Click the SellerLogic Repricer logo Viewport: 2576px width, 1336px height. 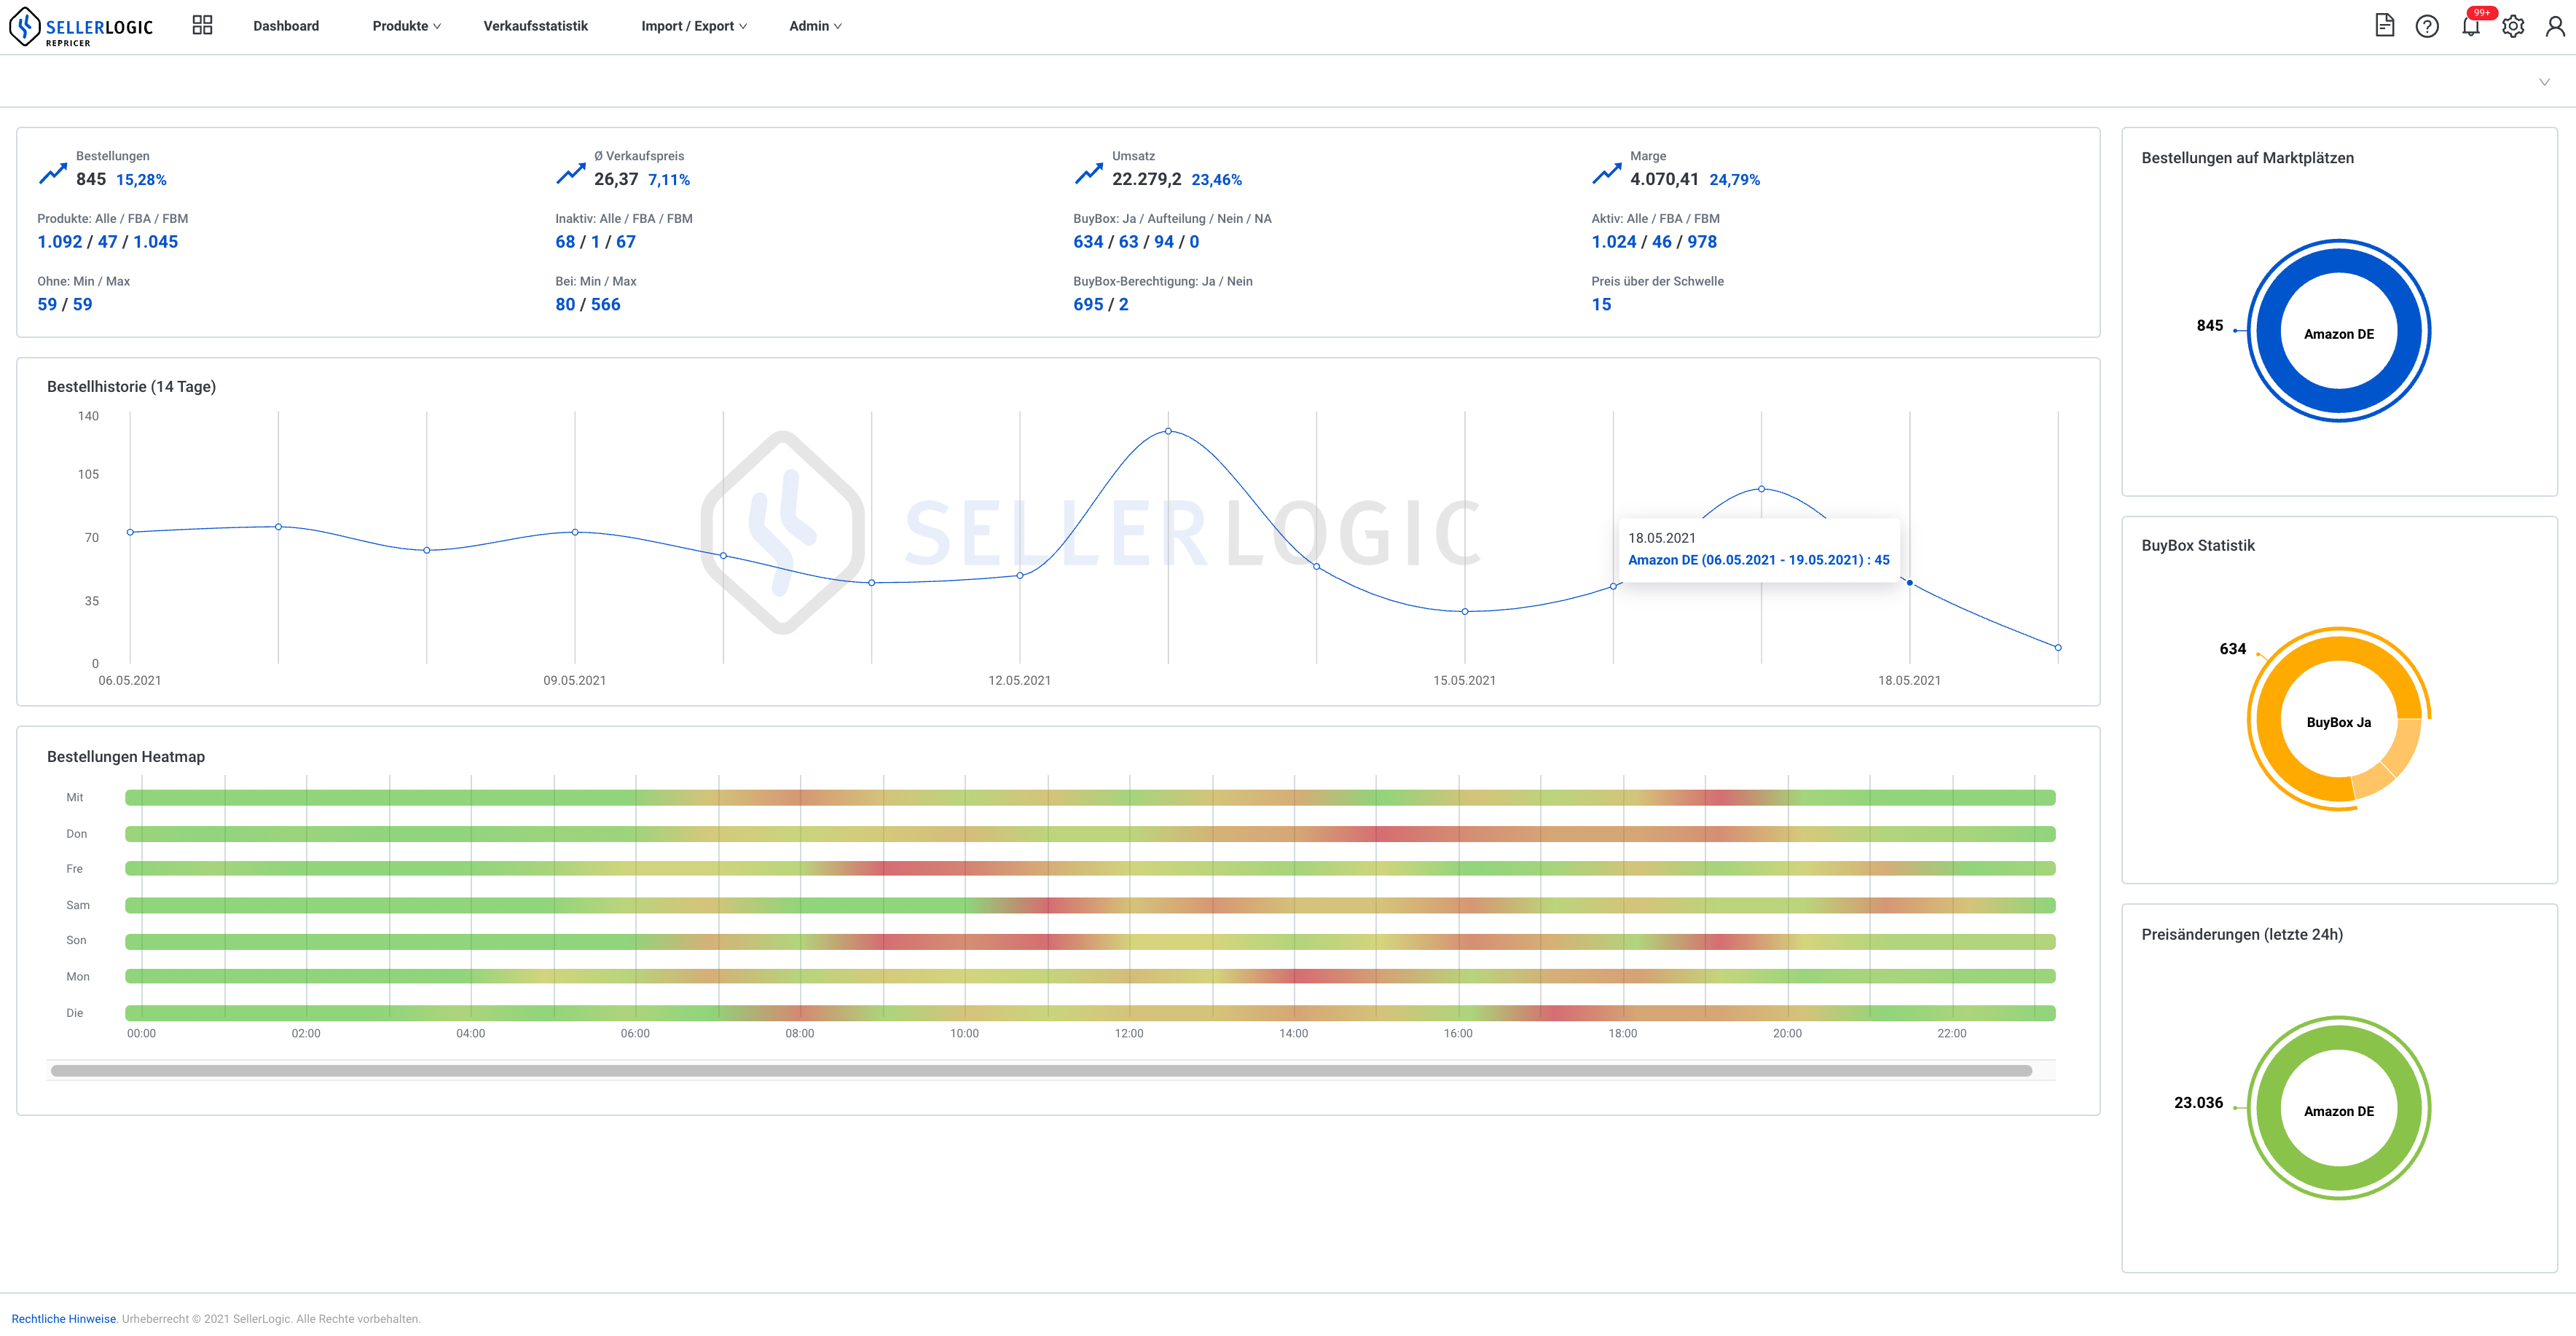click(80, 27)
